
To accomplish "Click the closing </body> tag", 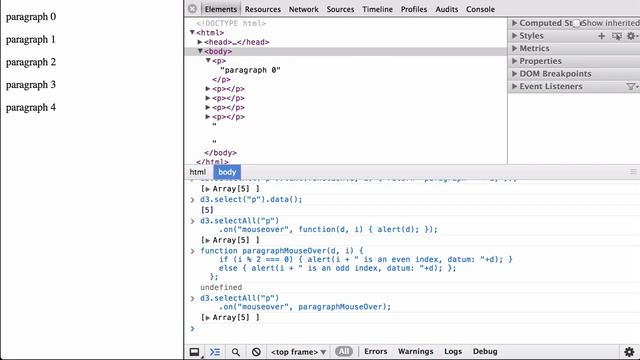I will pyautogui.click(x=220, y=153).
